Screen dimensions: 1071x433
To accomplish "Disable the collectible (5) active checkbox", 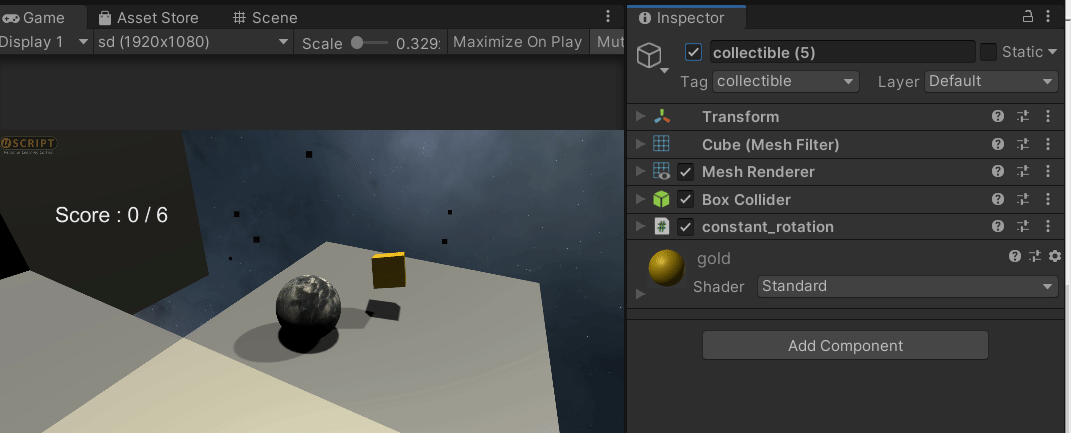I will (694, 52).
